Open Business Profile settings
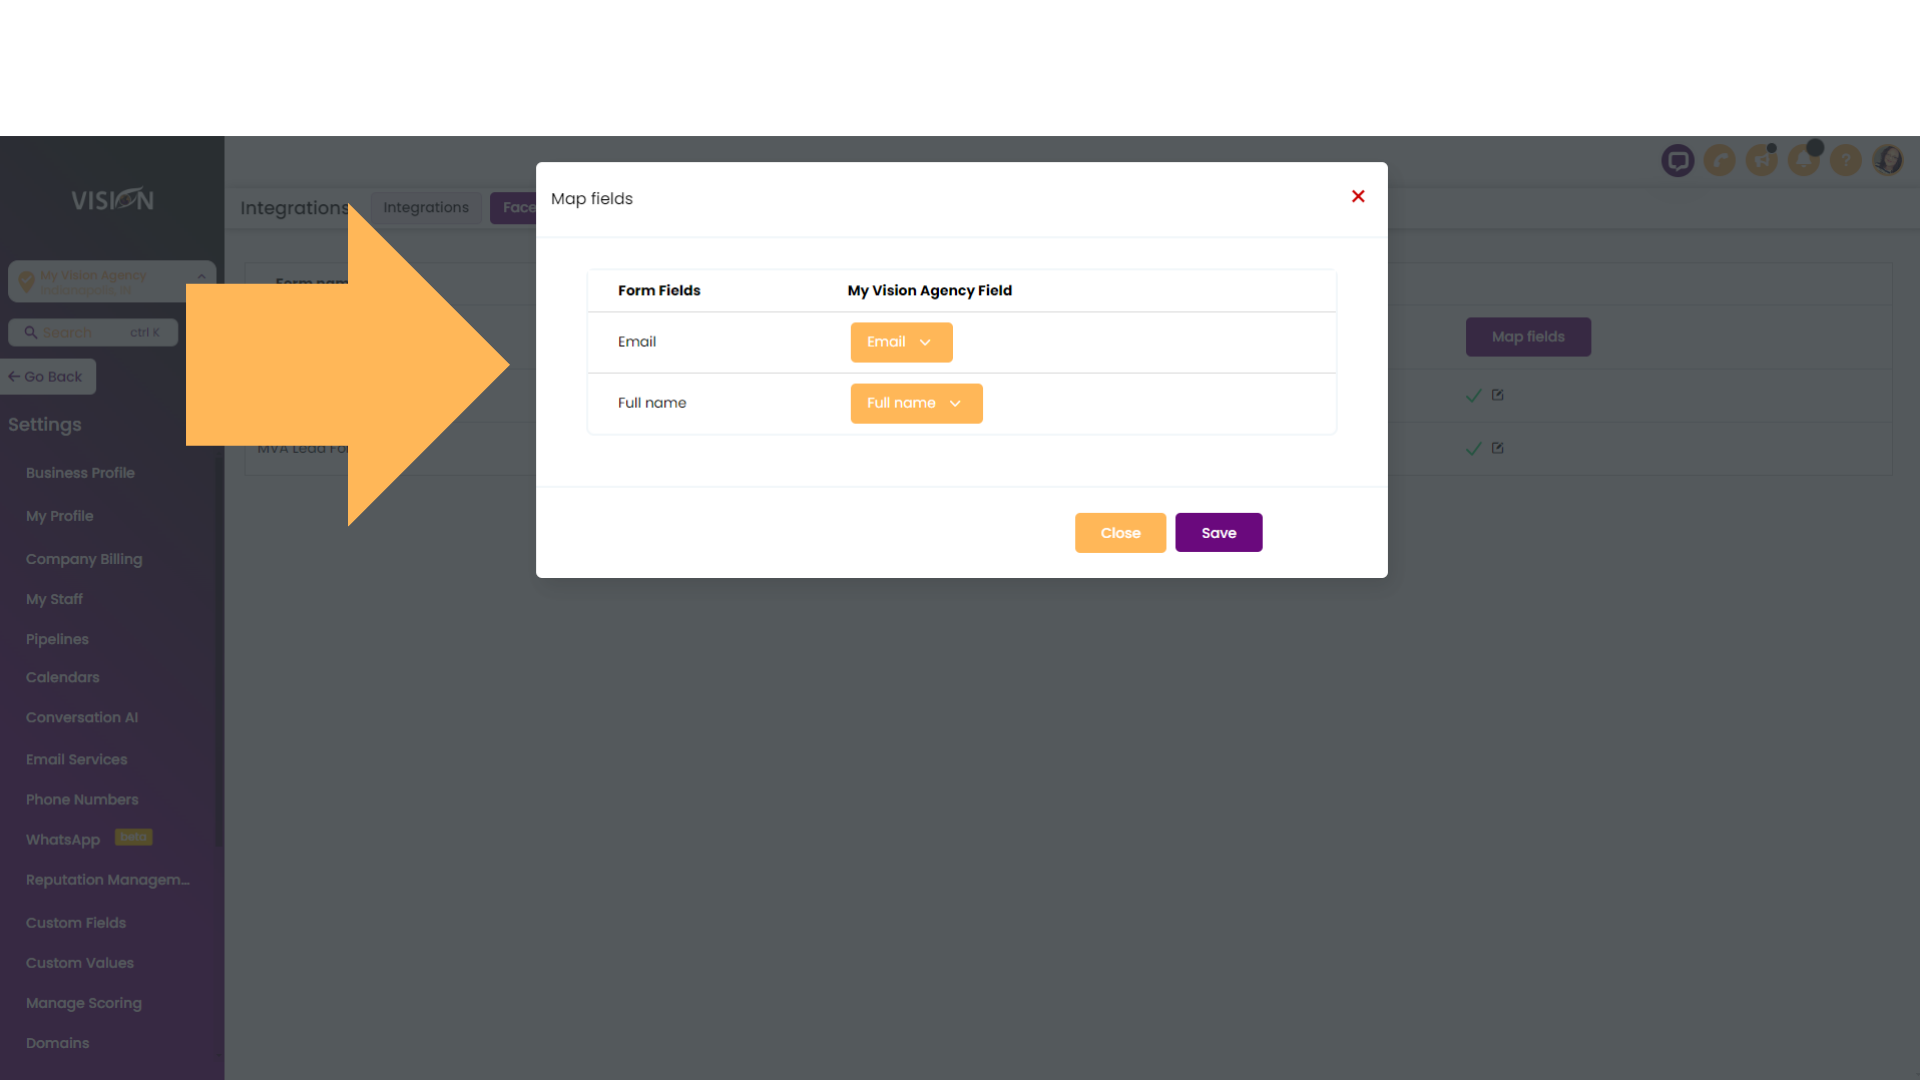 pos(80,473)
